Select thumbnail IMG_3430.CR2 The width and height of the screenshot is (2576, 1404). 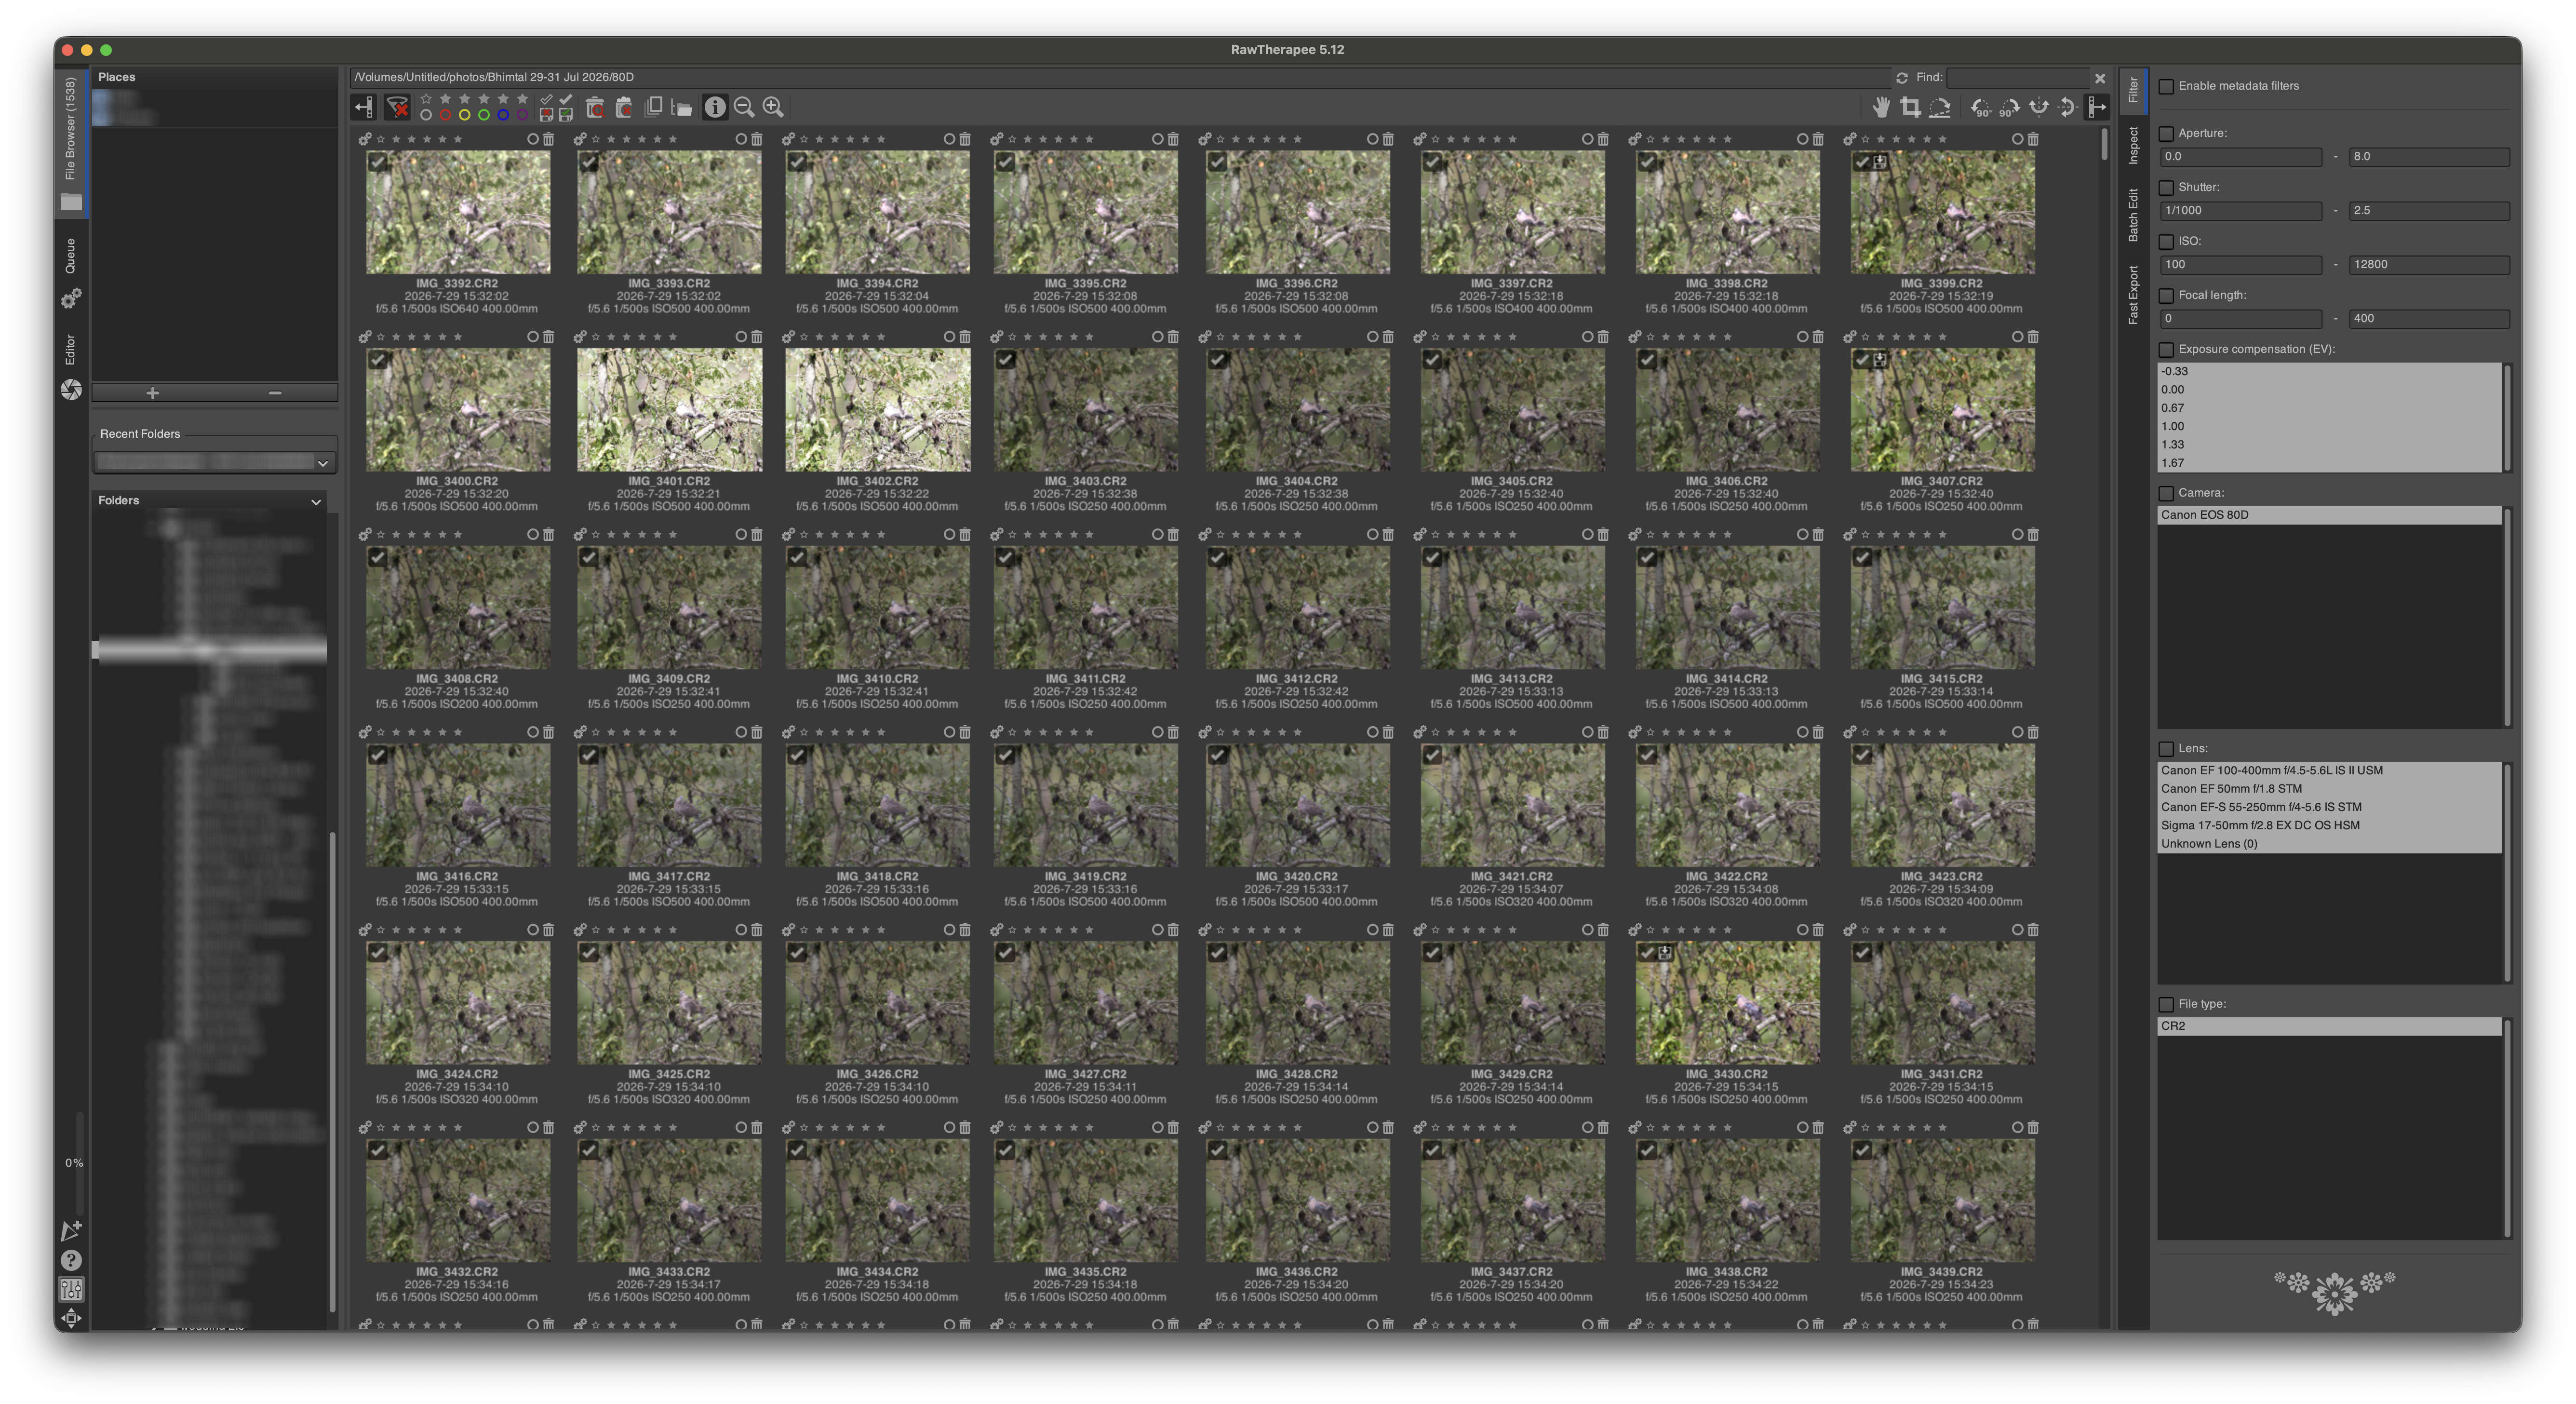pos(1727,1003)
